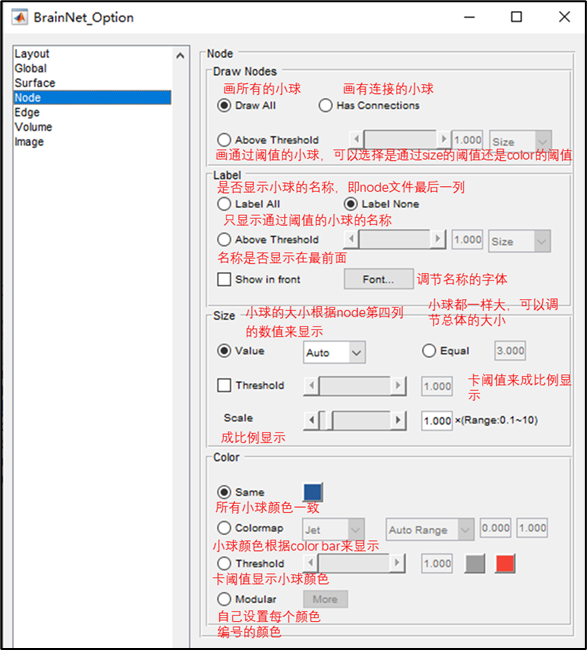
Task: Click the Draw Nodes threshold slider track
Action: pos(400,139)
